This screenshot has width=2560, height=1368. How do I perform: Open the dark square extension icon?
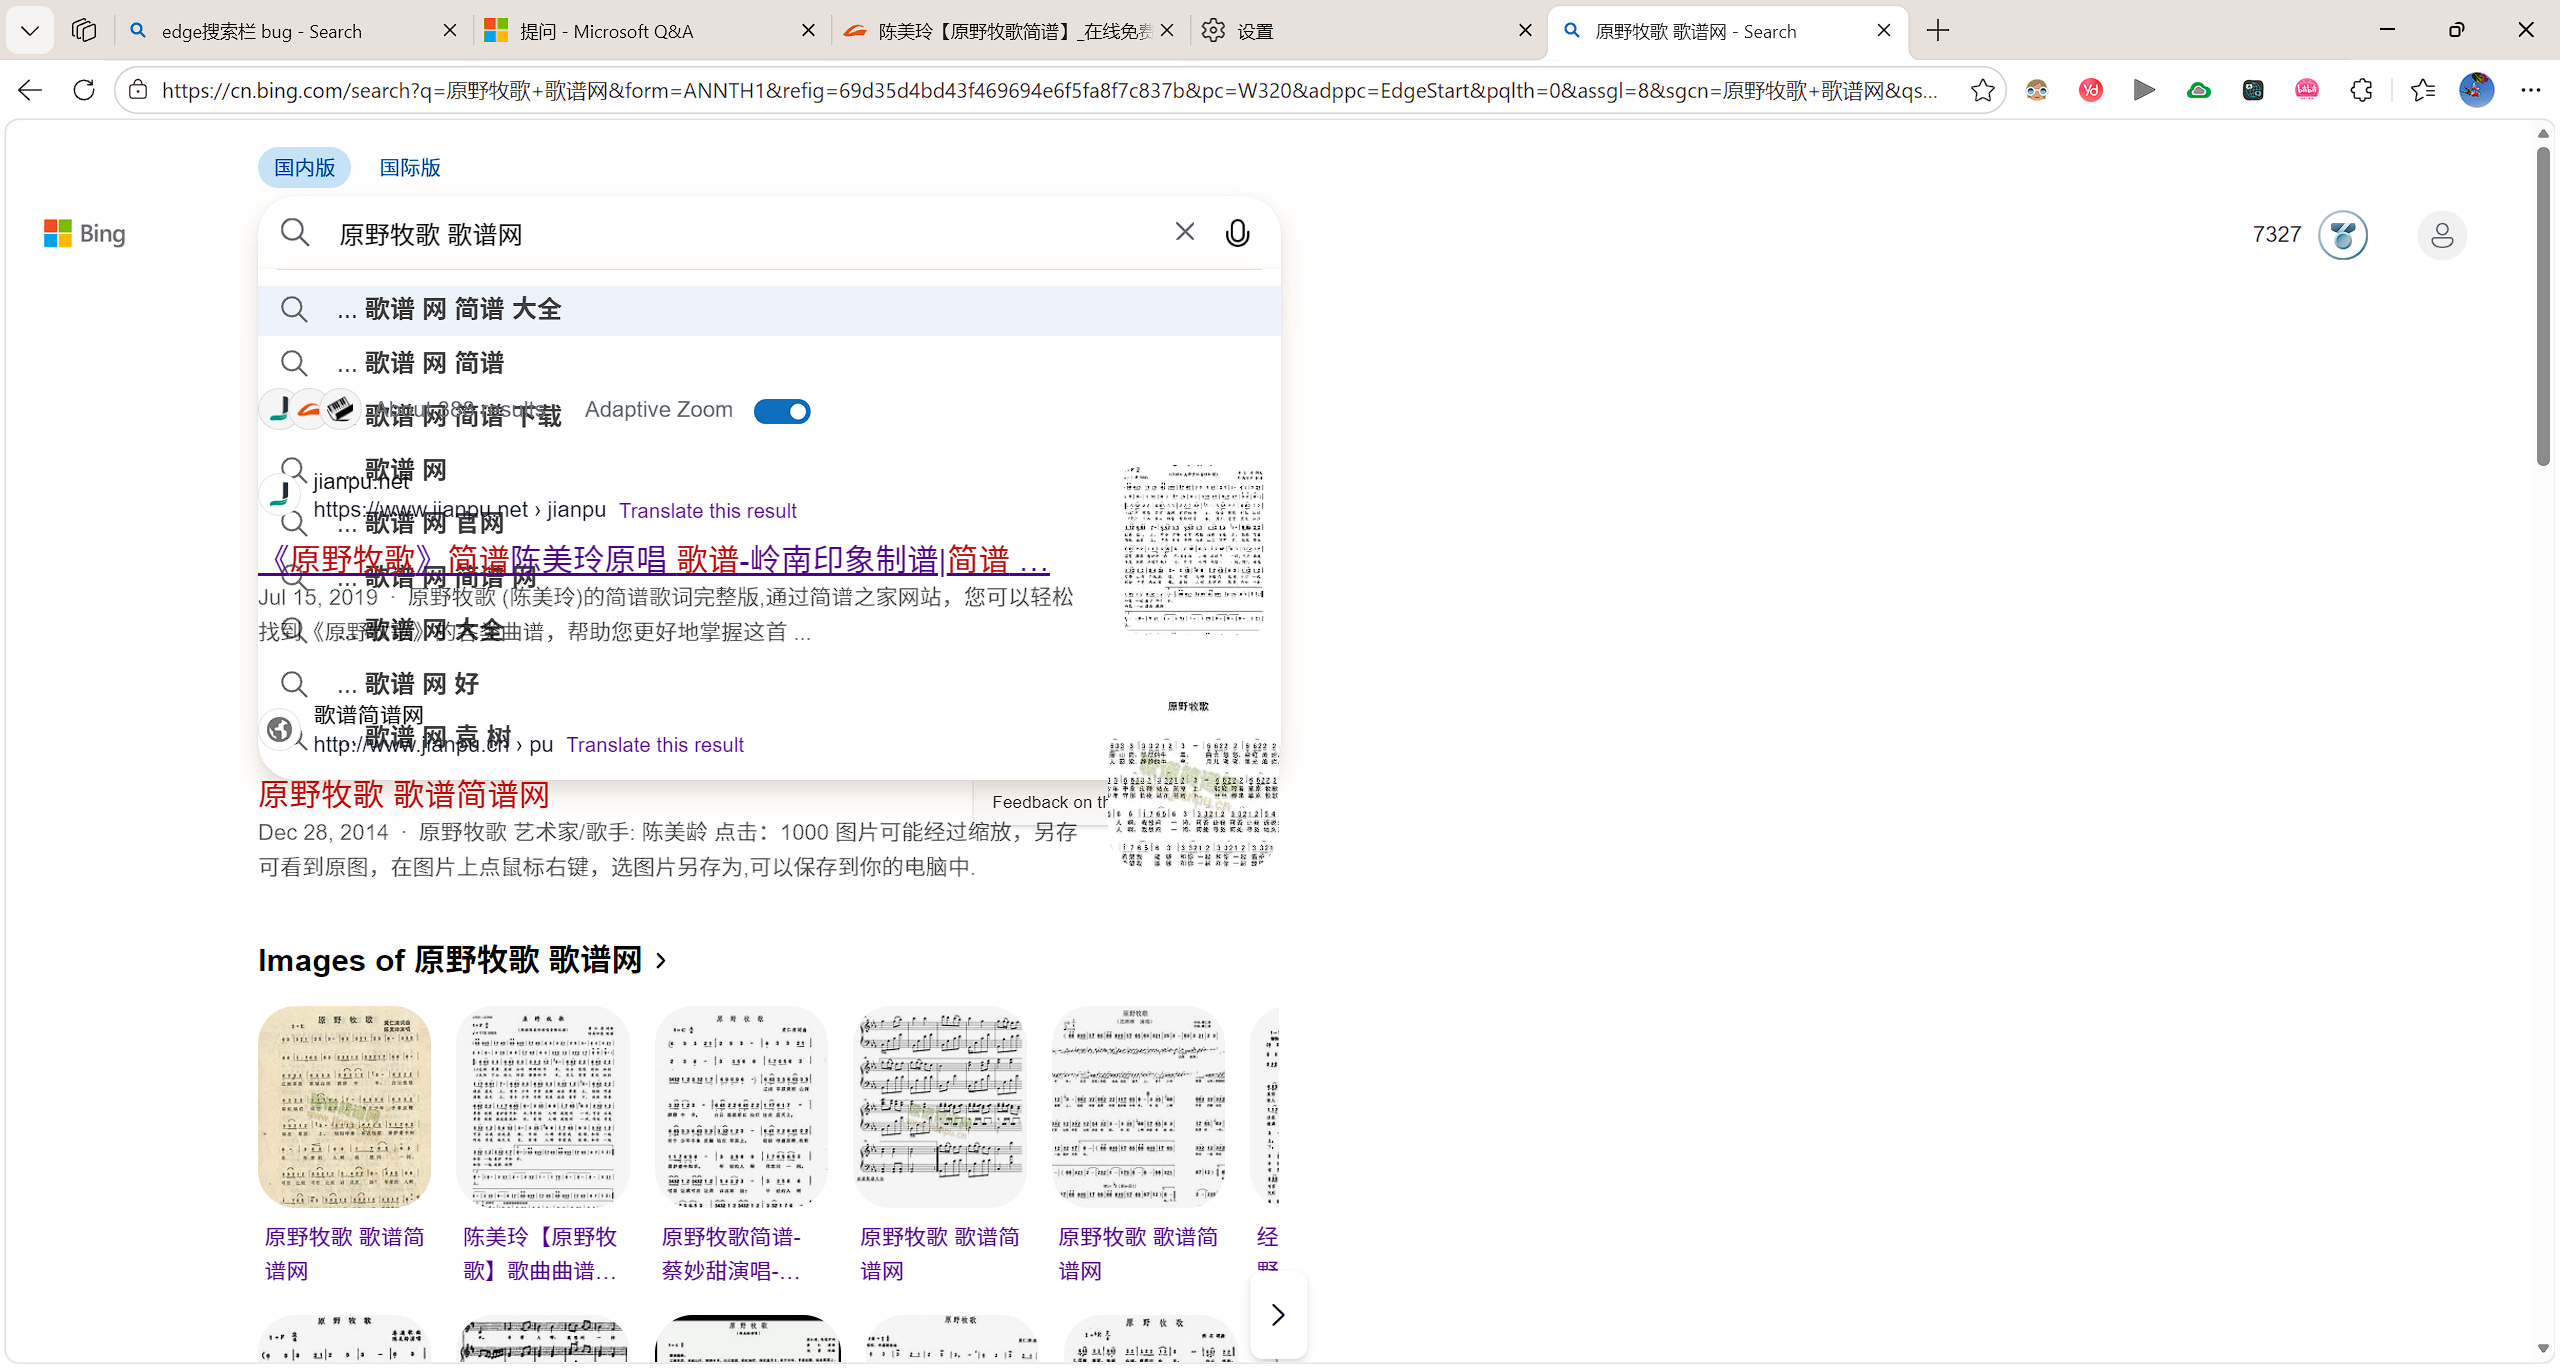pos(2253,90)
